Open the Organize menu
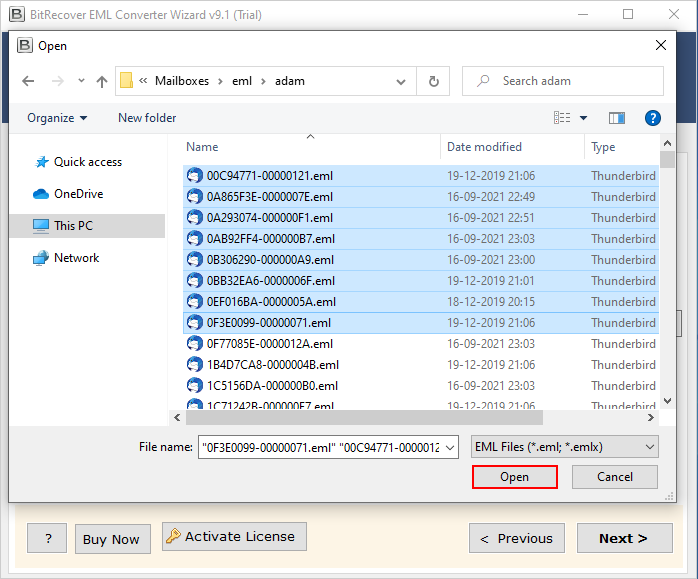Image resolution: width=698 pixels, height=579 pixels. tap(57, 118)
